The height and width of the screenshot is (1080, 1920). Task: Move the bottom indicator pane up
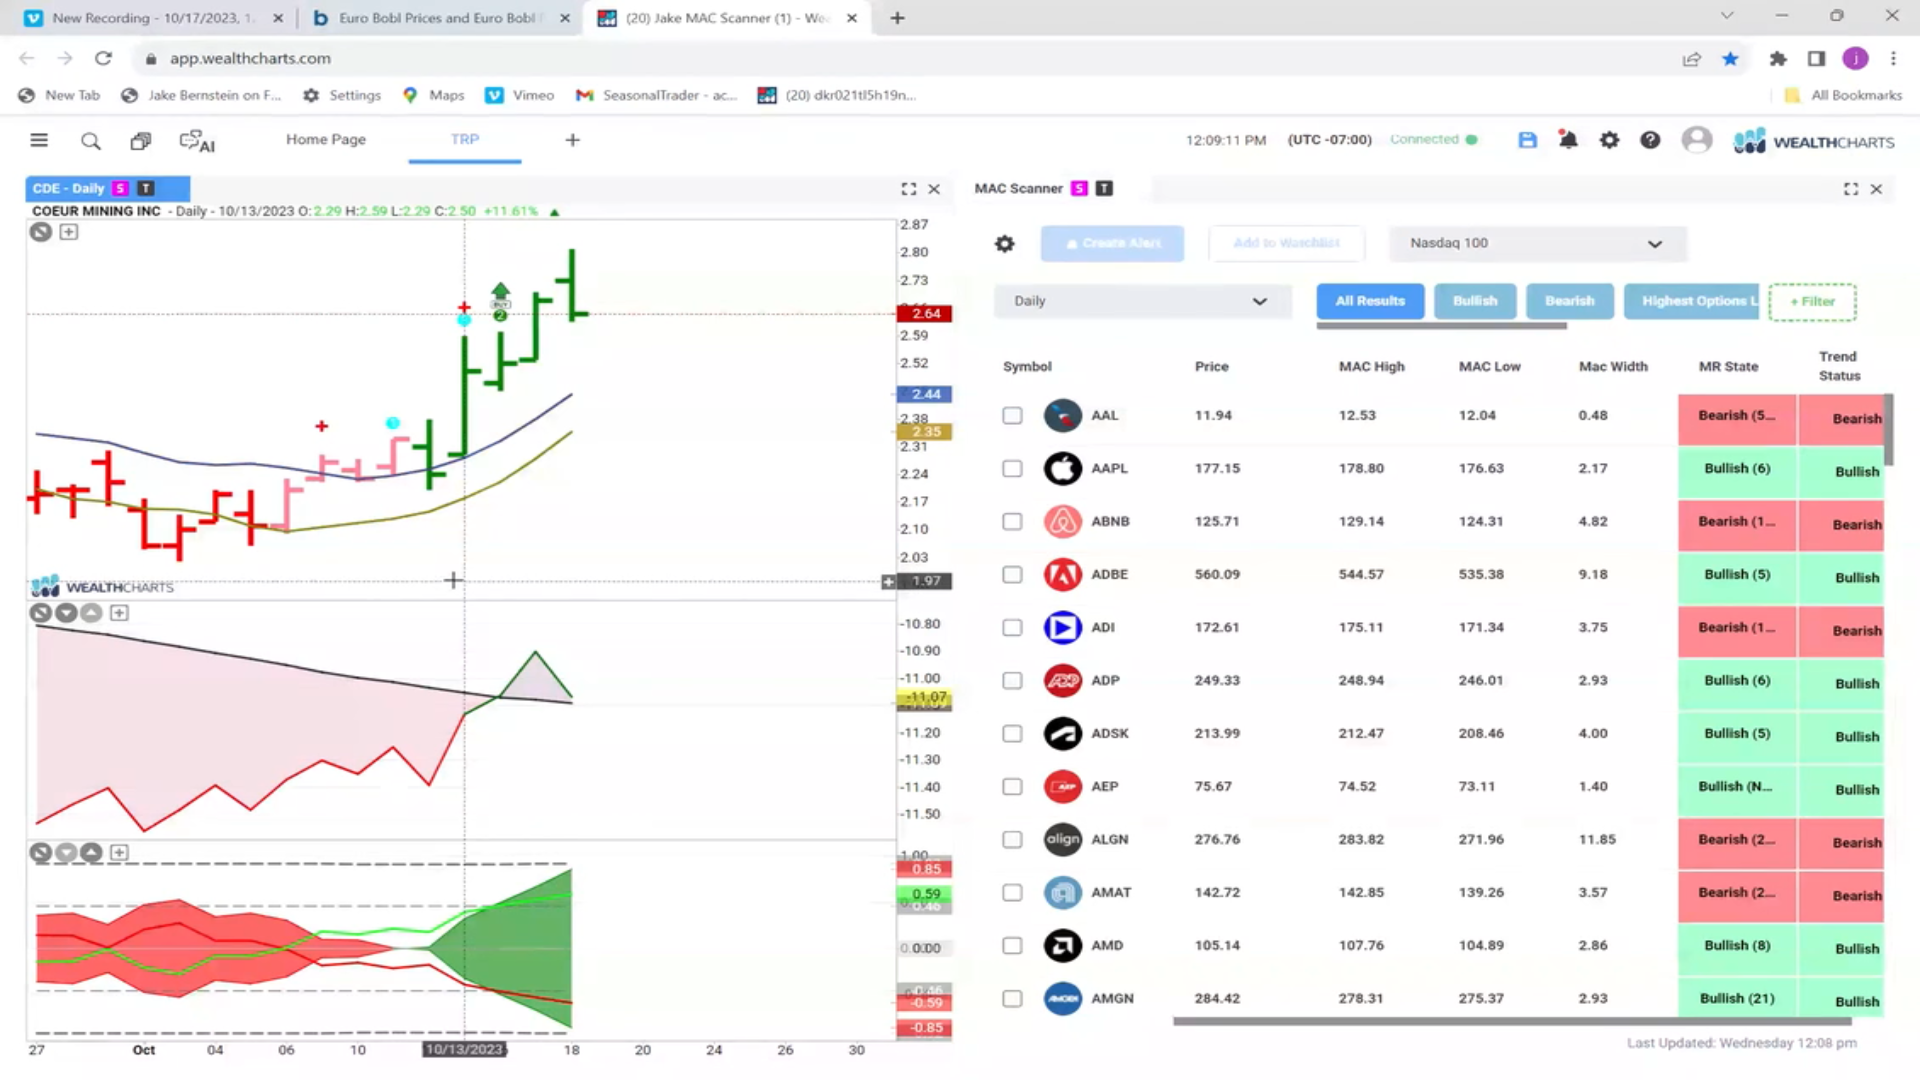92,853
